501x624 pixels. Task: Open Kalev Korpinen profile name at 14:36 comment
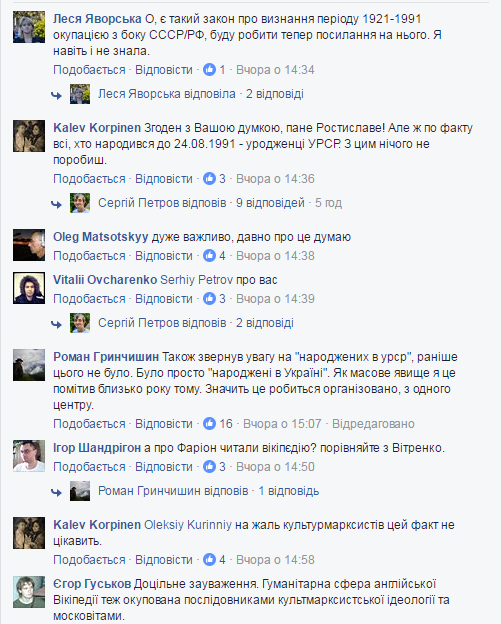pyautogui.click(x=97, y=128)
